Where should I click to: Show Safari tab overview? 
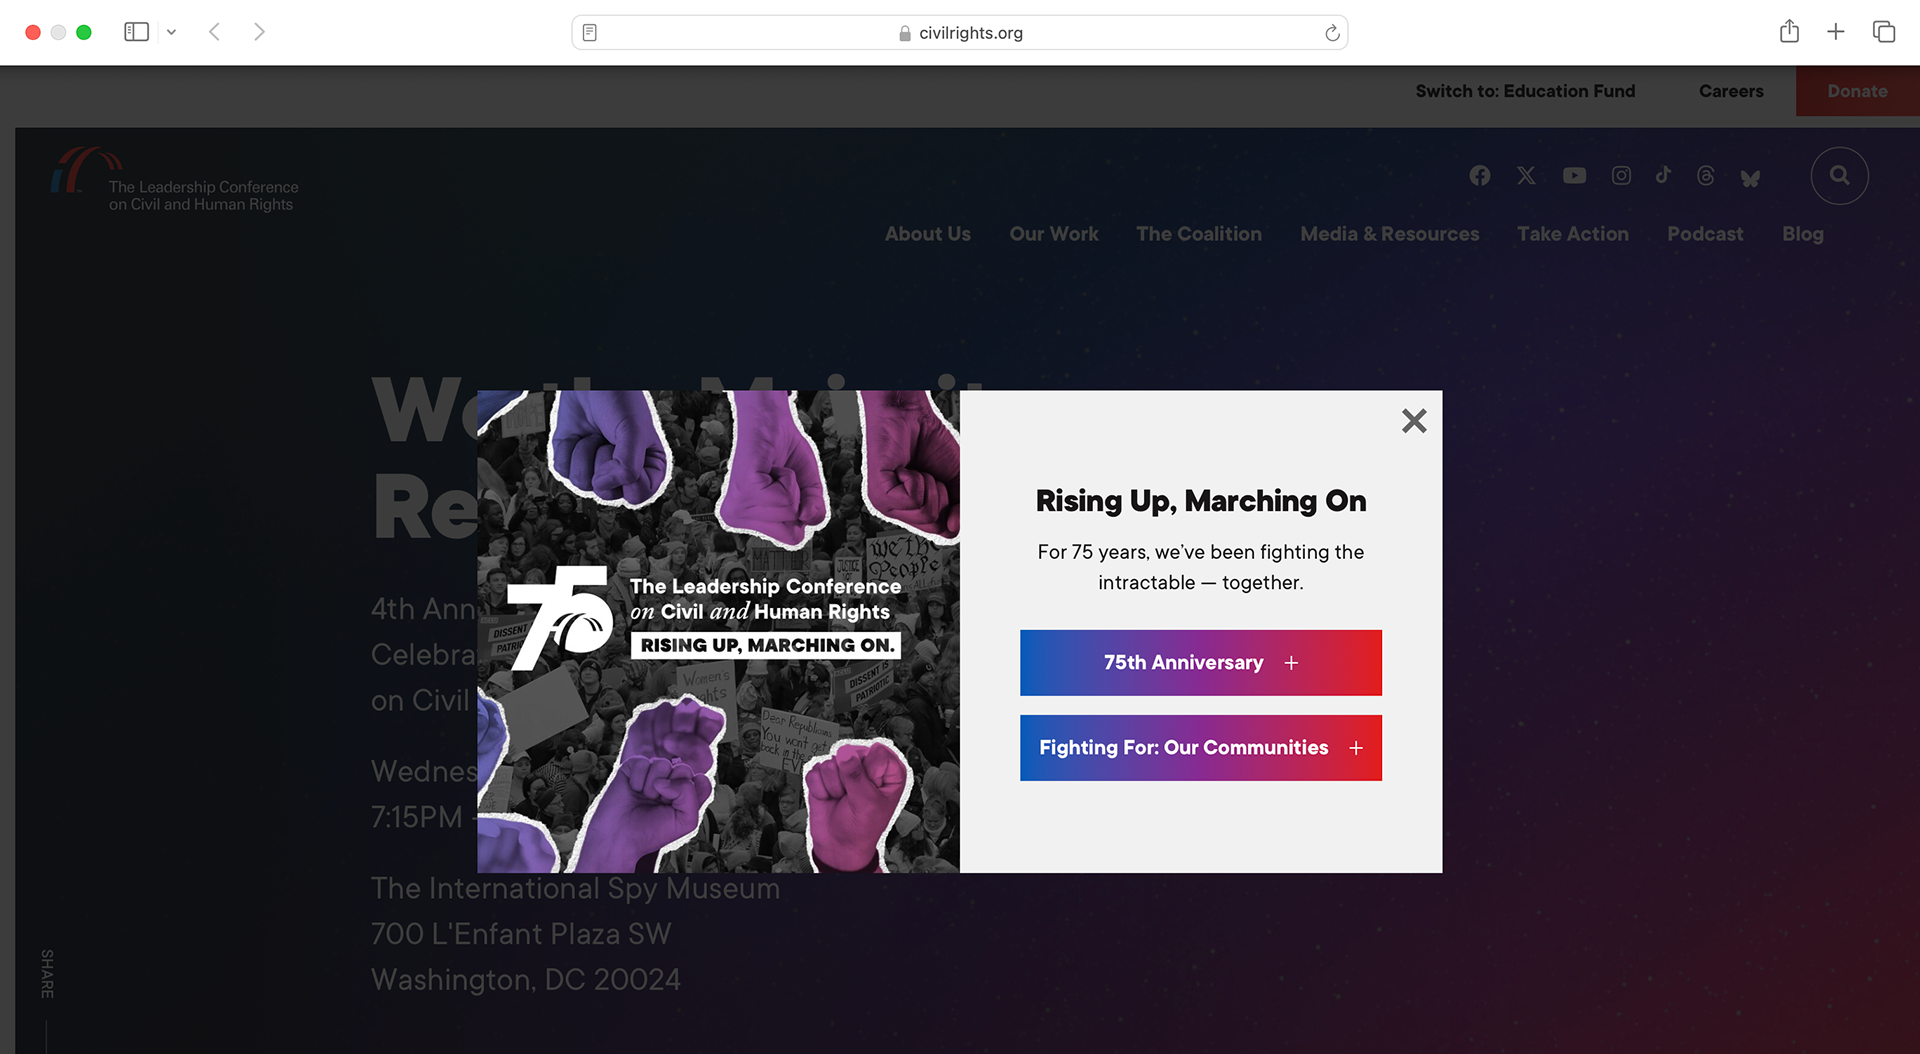tap(1883, 32)
